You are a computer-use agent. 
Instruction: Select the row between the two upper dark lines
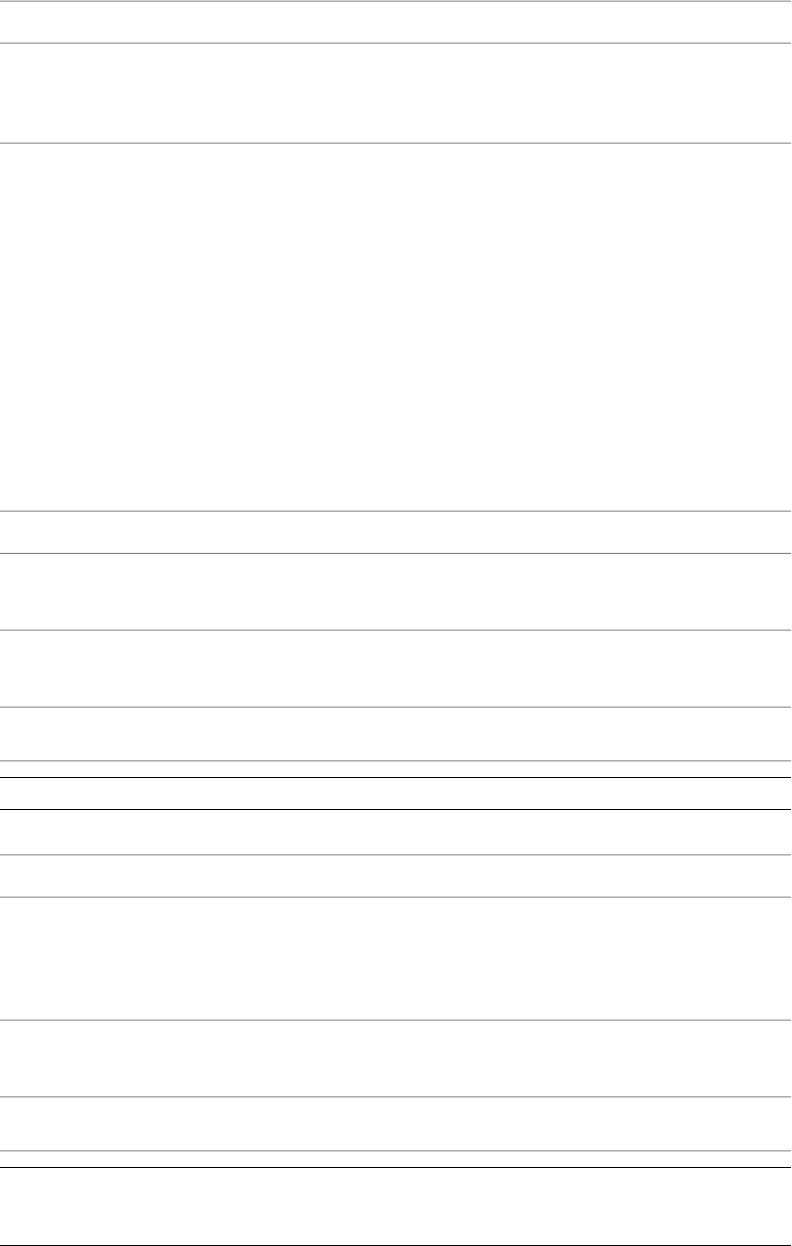(x=396, y=793)
